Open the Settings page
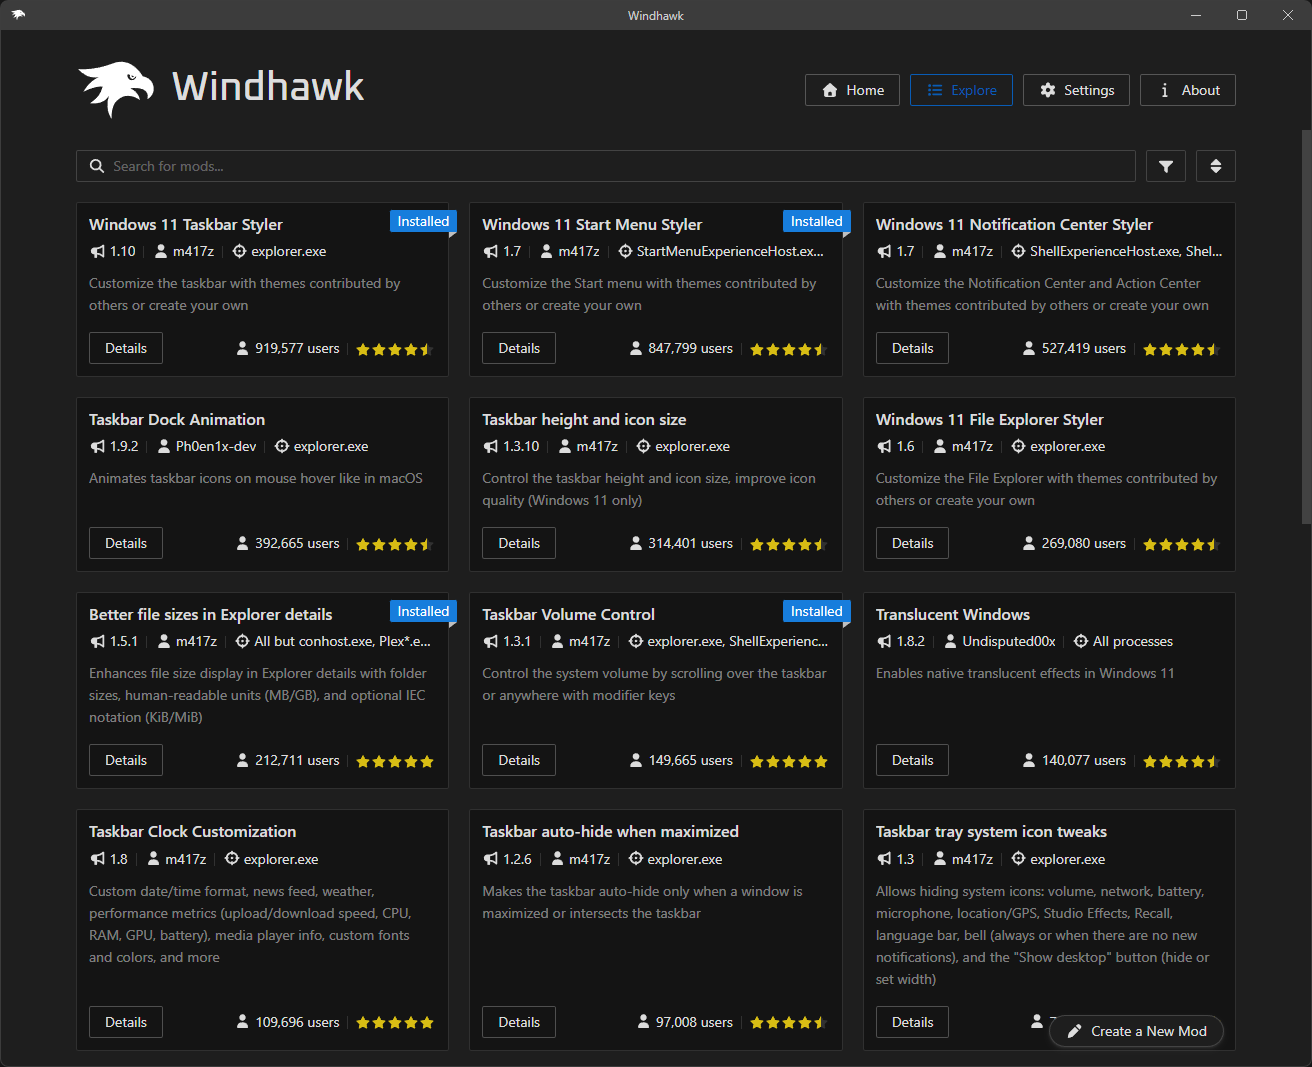The image size is (1312, 1067). coord(1076,90)
